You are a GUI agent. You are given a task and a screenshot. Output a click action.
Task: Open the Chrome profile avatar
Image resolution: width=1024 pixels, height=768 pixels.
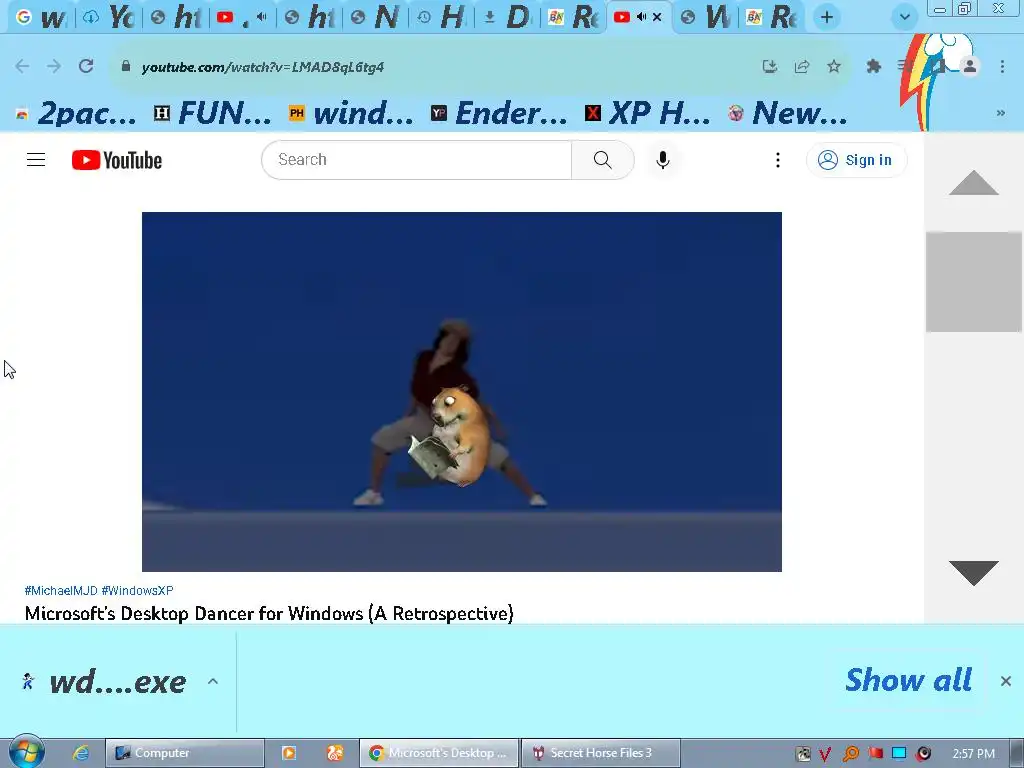click(x=970, y=67)
